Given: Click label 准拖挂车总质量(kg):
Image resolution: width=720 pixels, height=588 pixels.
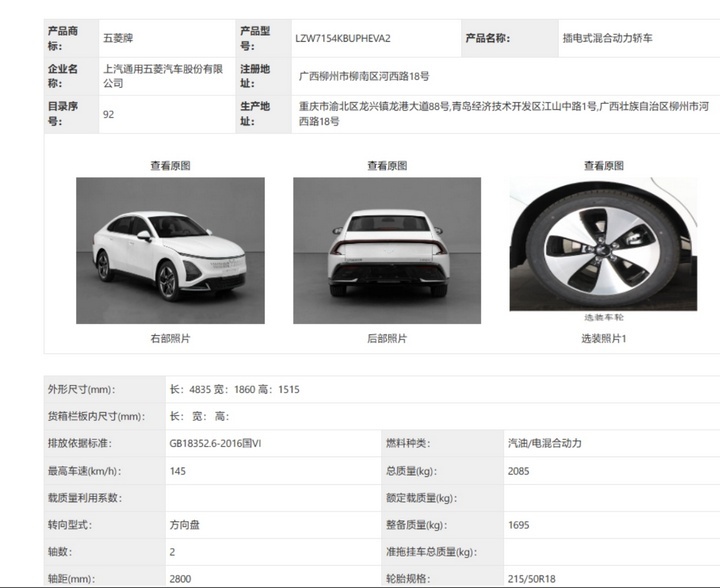Looking at the screenshot, I should point(431,552).
